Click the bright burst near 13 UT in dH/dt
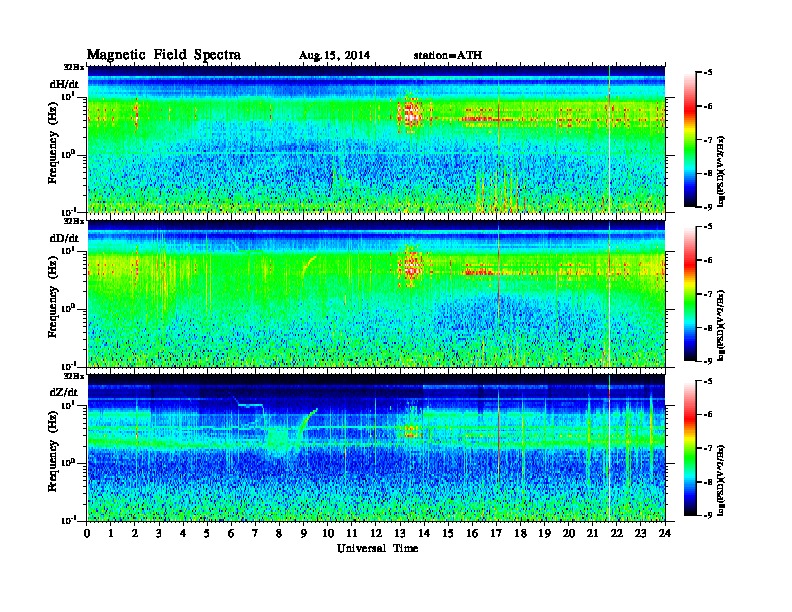Screen dimensions: 792x612 pyautogui.click(x=410, y=114)
